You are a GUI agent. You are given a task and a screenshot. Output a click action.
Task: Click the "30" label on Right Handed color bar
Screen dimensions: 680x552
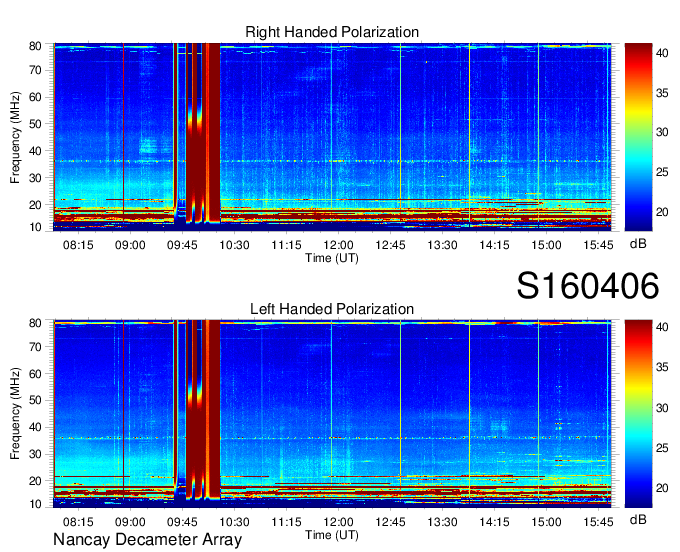click(x=662, y=132)
